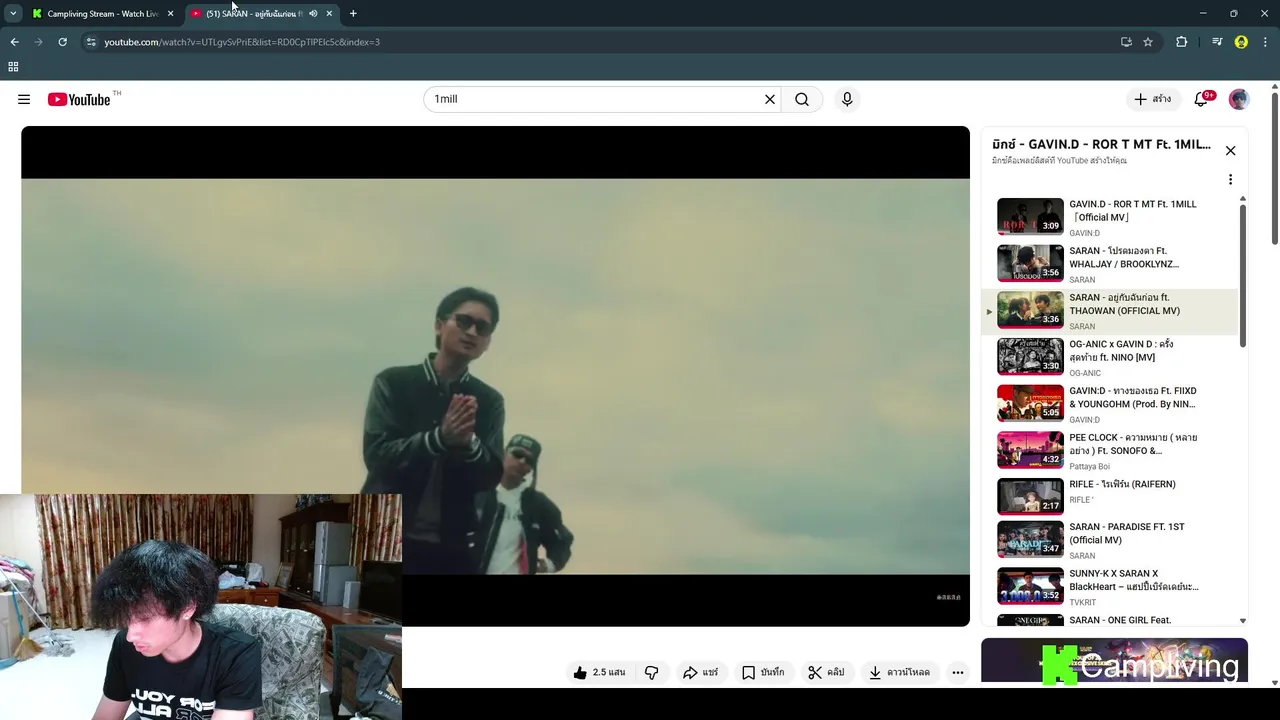This screenshot has height=720, width=1280.
Task: Click the TVKRIT channel name
Action: (x=1083, y=603)
